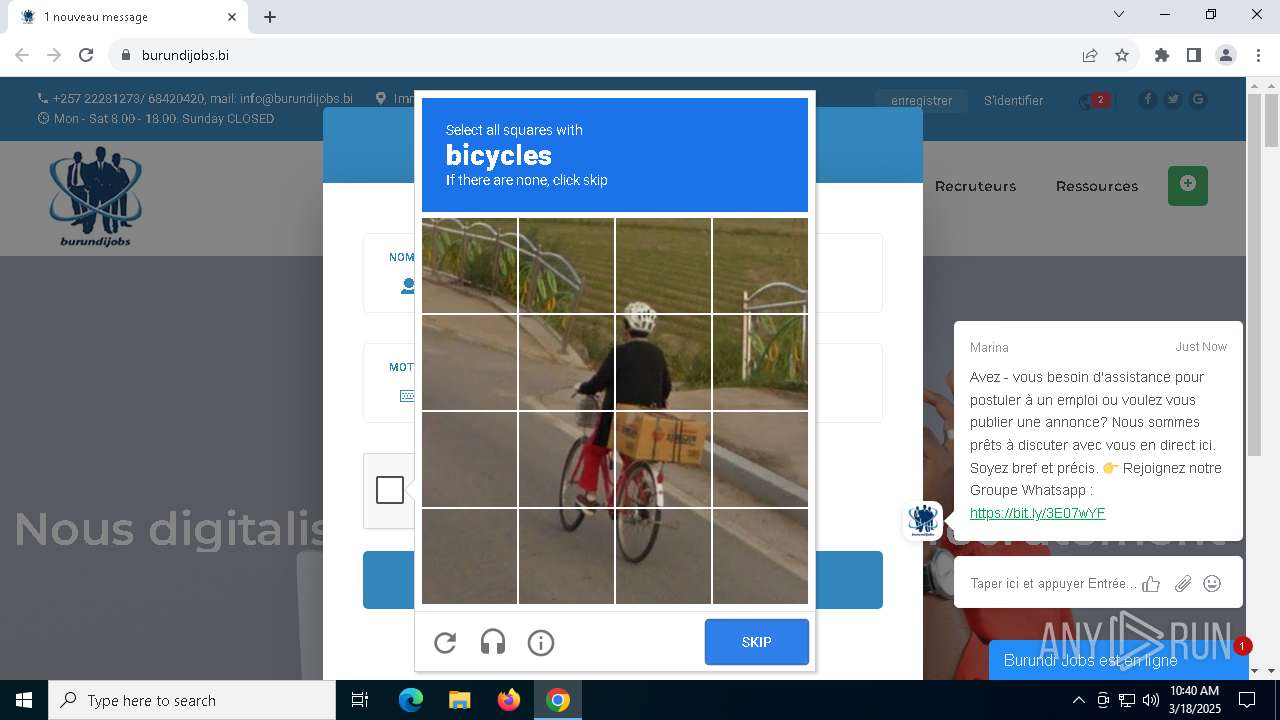Click the S'identifier link

[x=1014, y=100]
